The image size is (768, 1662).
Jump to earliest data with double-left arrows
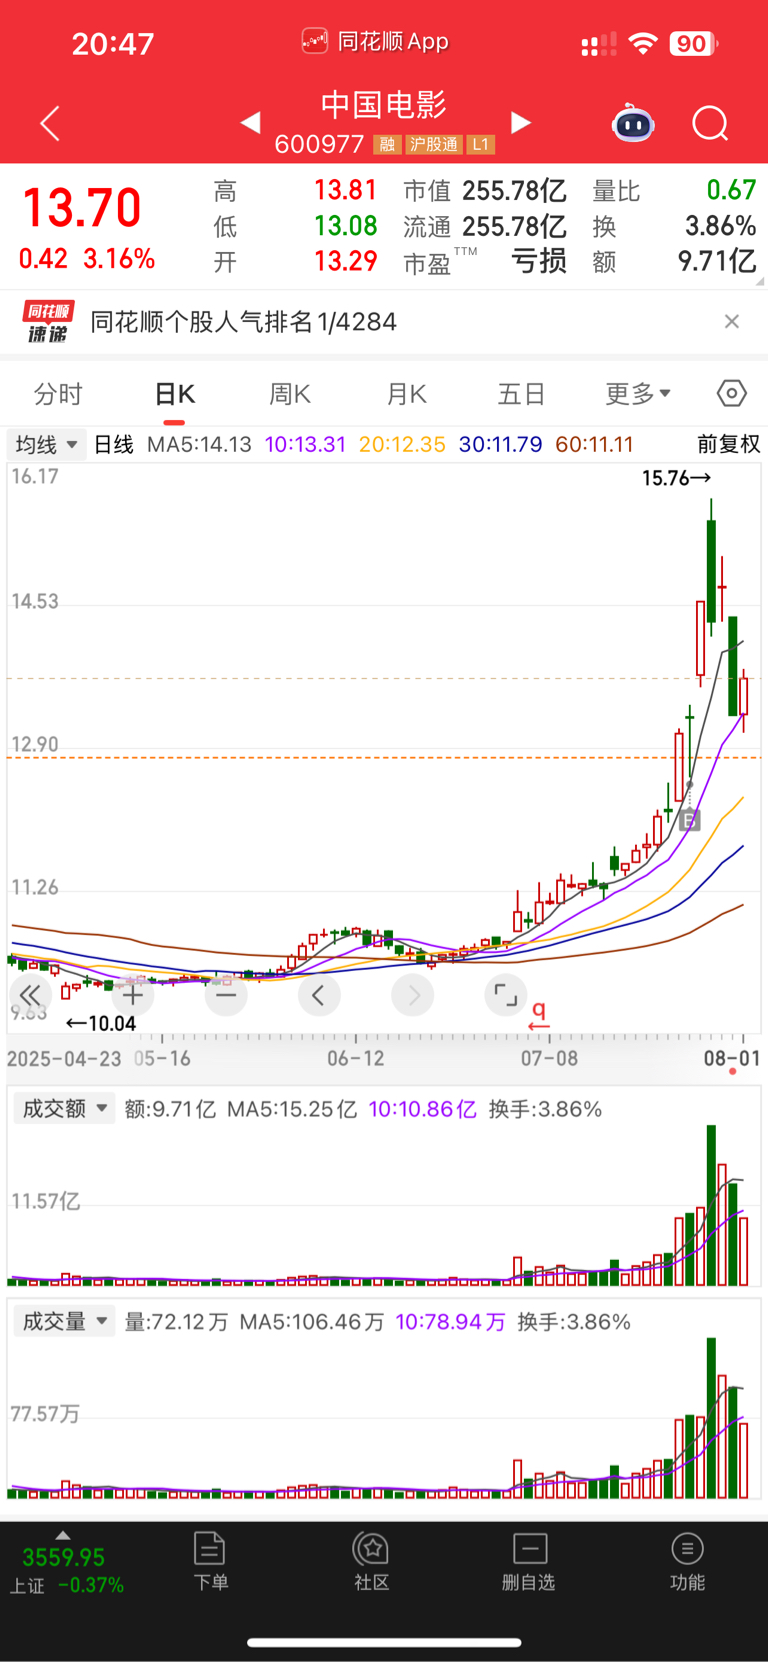pos(30,995)
